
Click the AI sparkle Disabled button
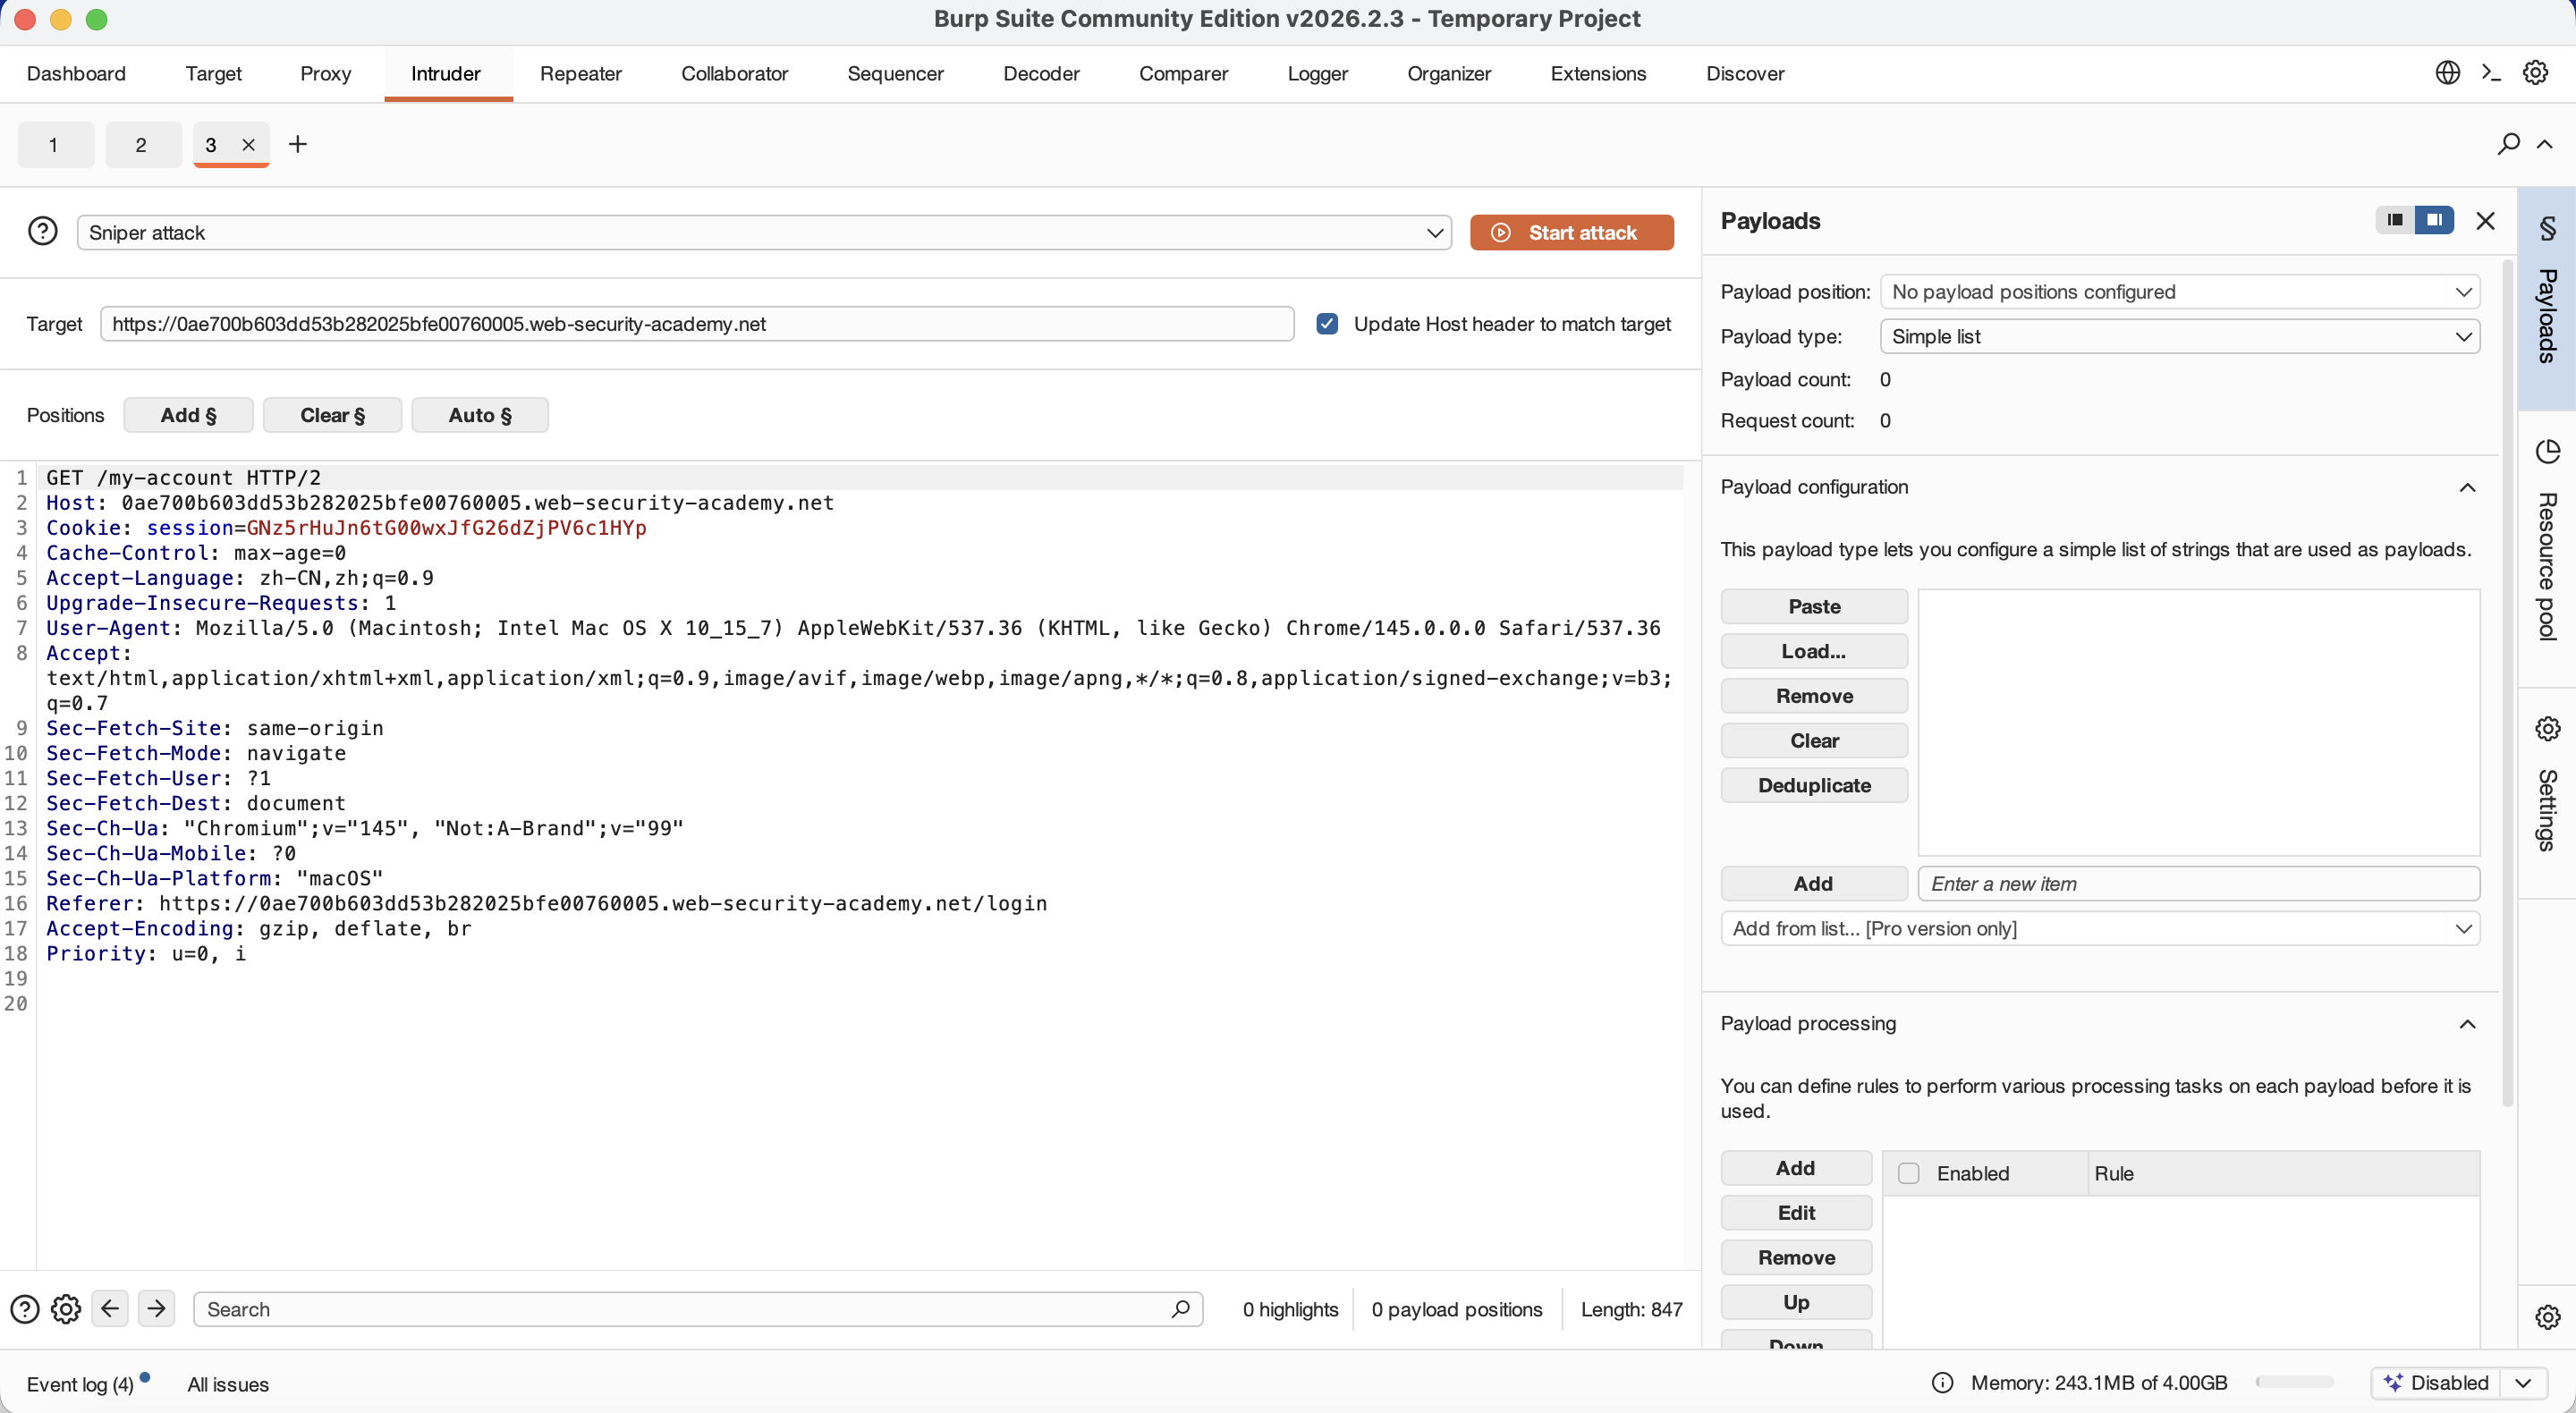(x=2436, y=1383)
